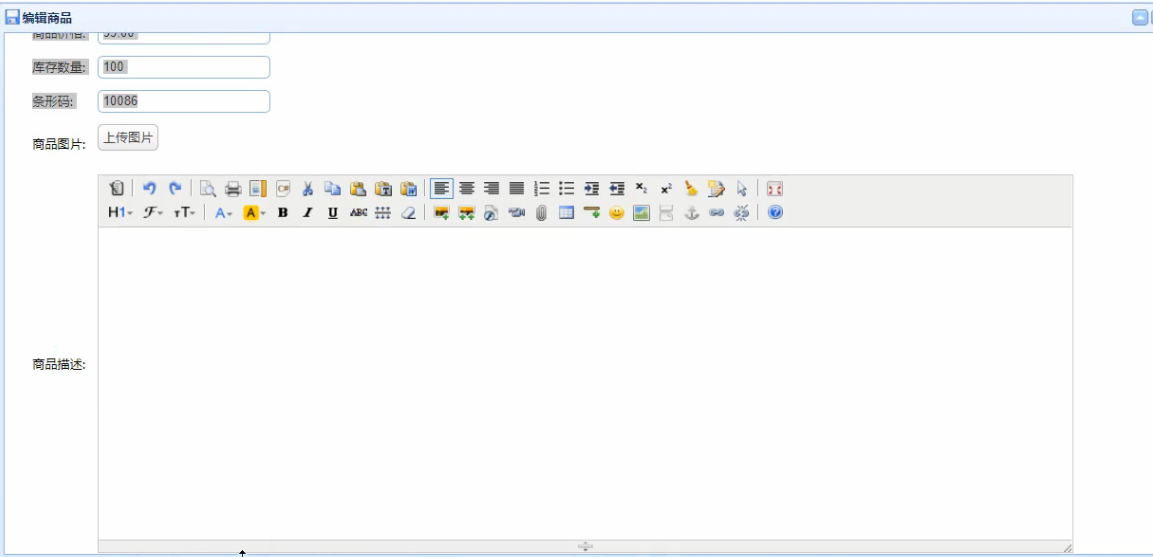The width and height of the screenshot is (1153, 557).
Task: Apply quick format
Action: (716, 189)
